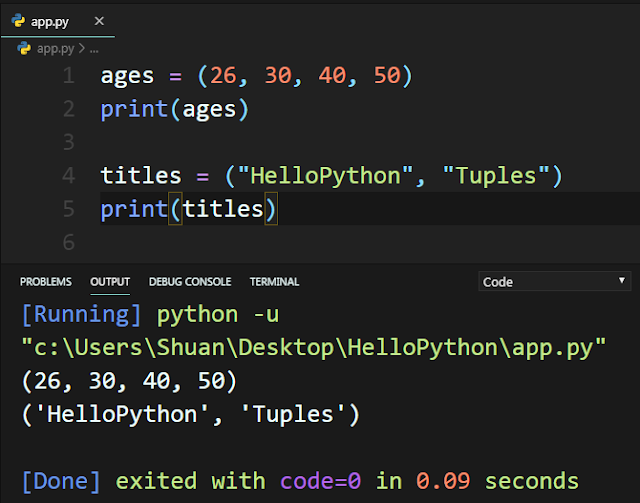The image size is (640, 503).
Task: Click line number 6 in gutter
Action: pyautogui.click(x=69, y=242)
